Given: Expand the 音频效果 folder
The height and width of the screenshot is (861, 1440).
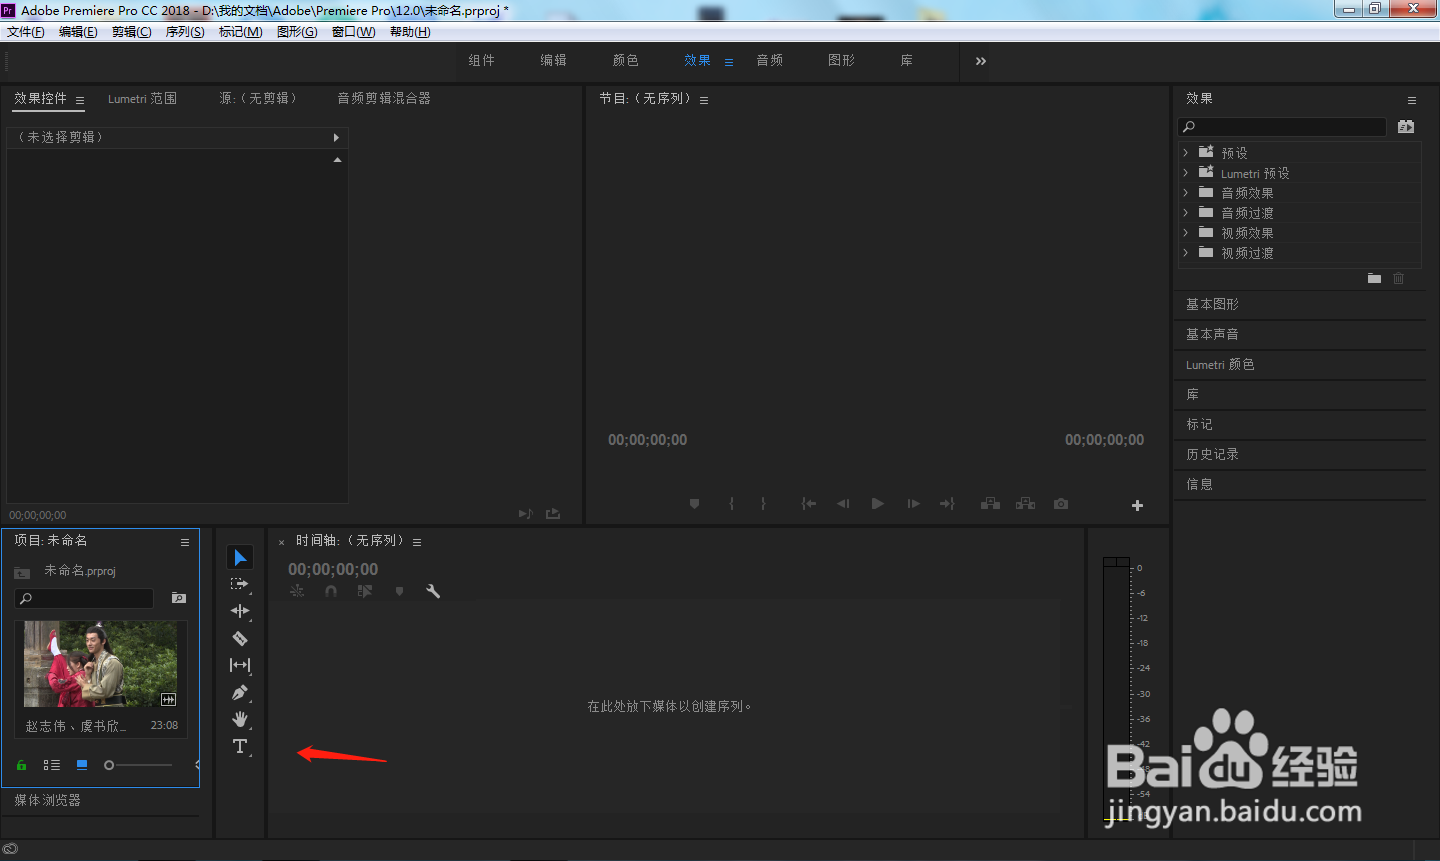Looking at the screenshot, I should tap(1186, 193).
